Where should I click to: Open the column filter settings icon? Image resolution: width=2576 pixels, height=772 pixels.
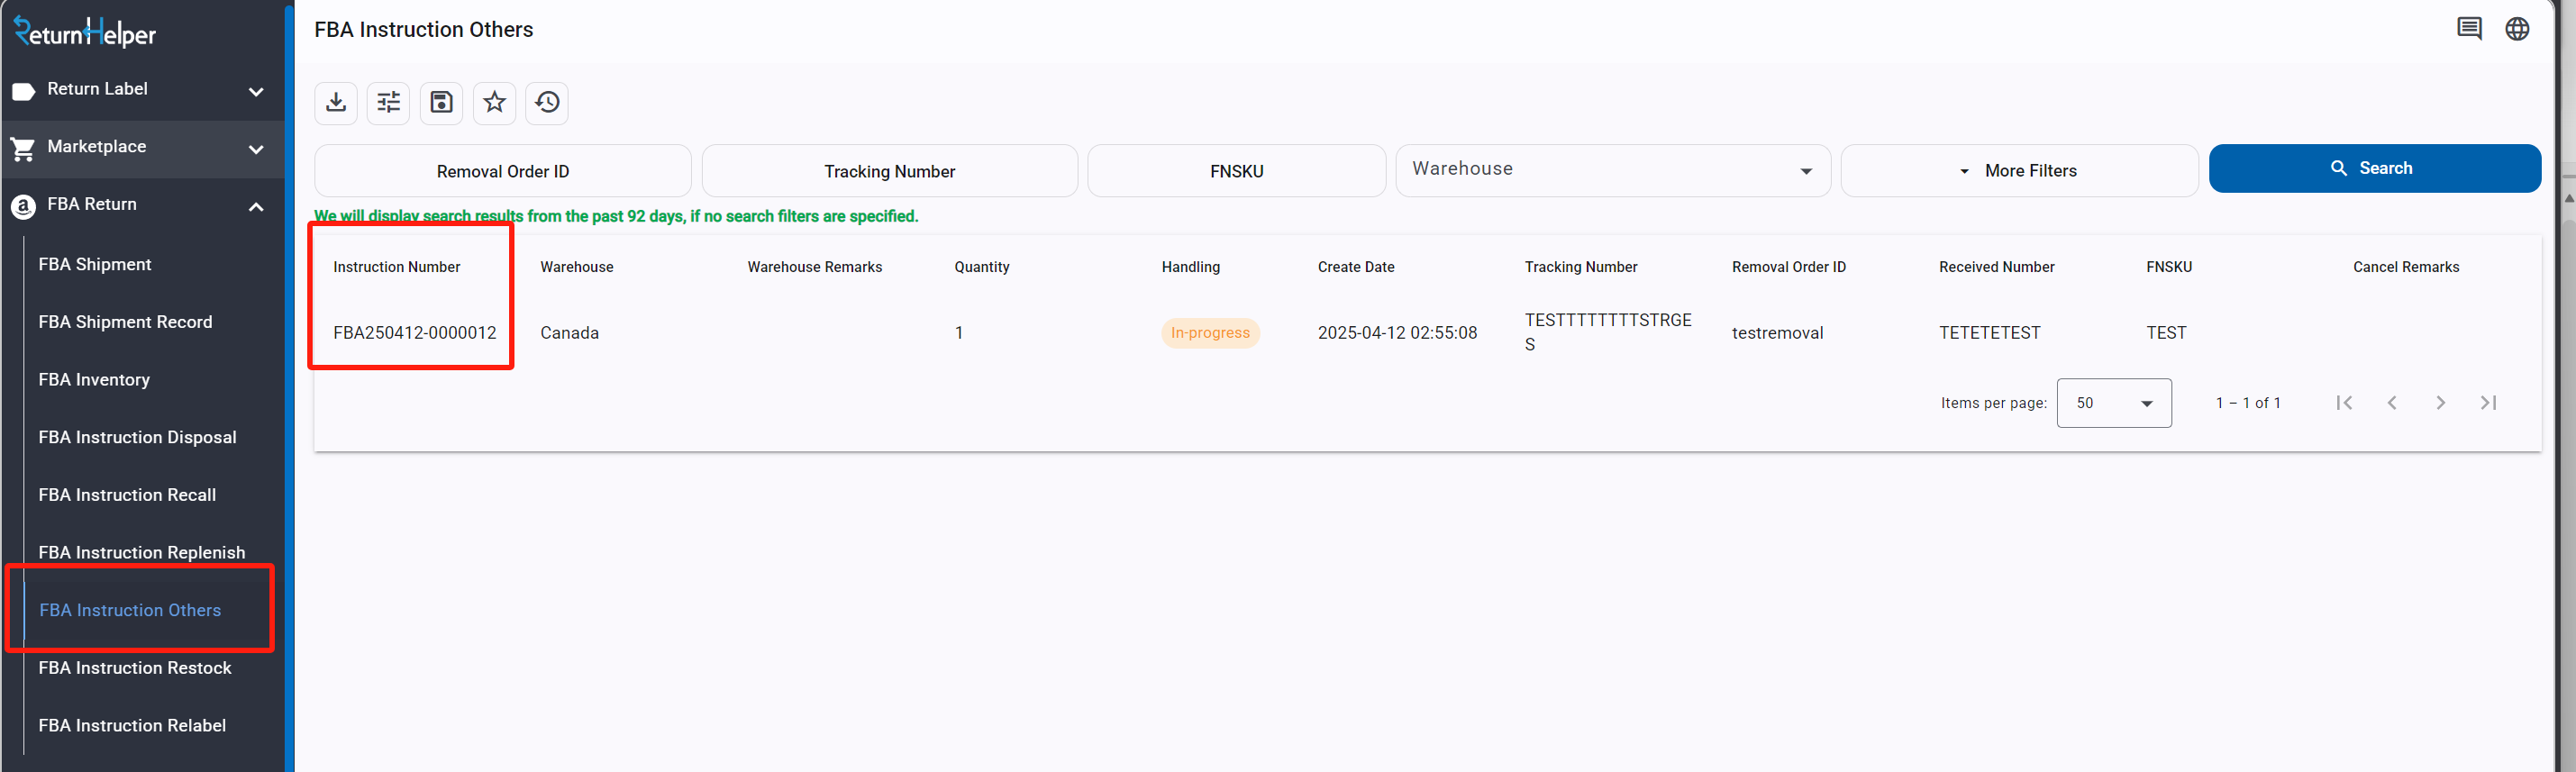tap(388, 103)
